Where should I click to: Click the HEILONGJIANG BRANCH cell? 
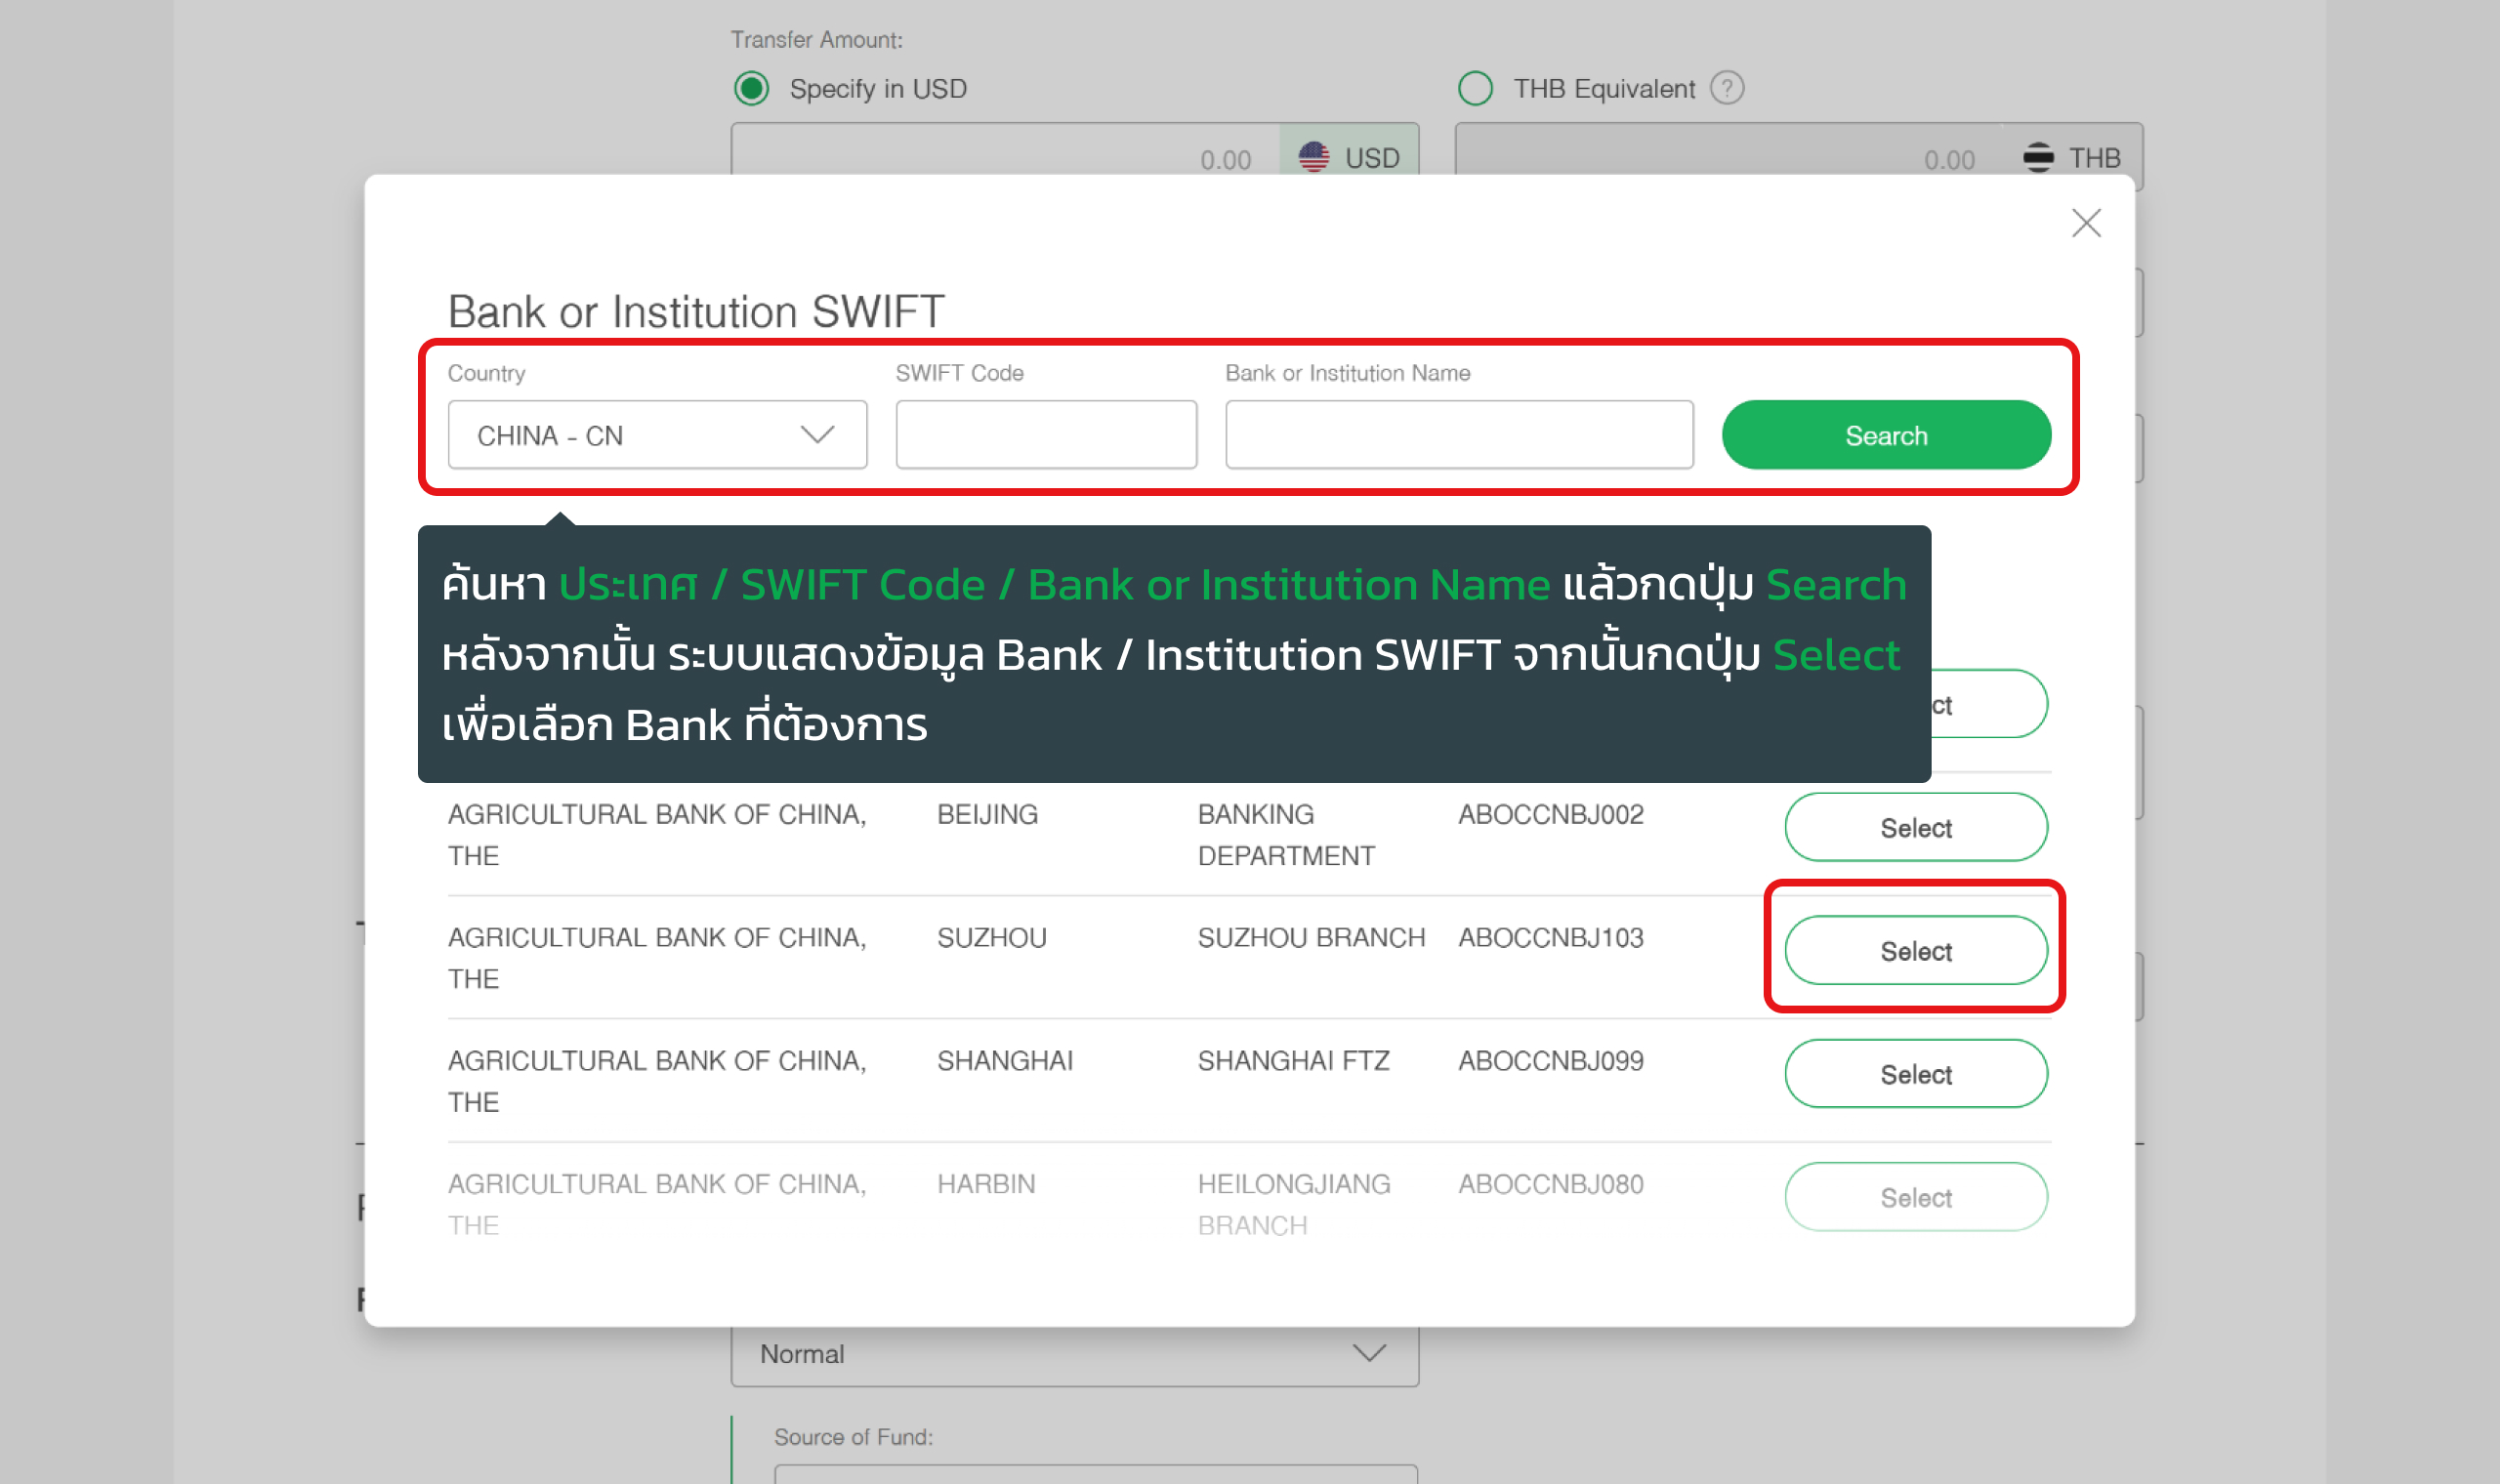[1294, 1204]
